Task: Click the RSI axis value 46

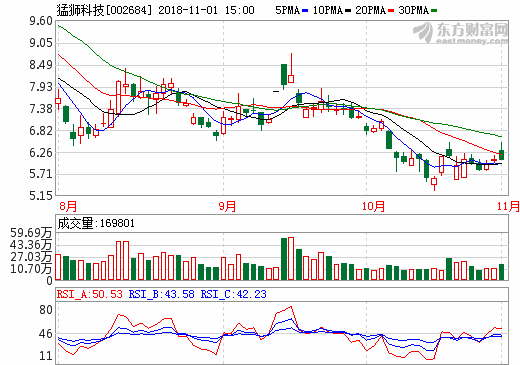Action: click(x=46, y=334)
